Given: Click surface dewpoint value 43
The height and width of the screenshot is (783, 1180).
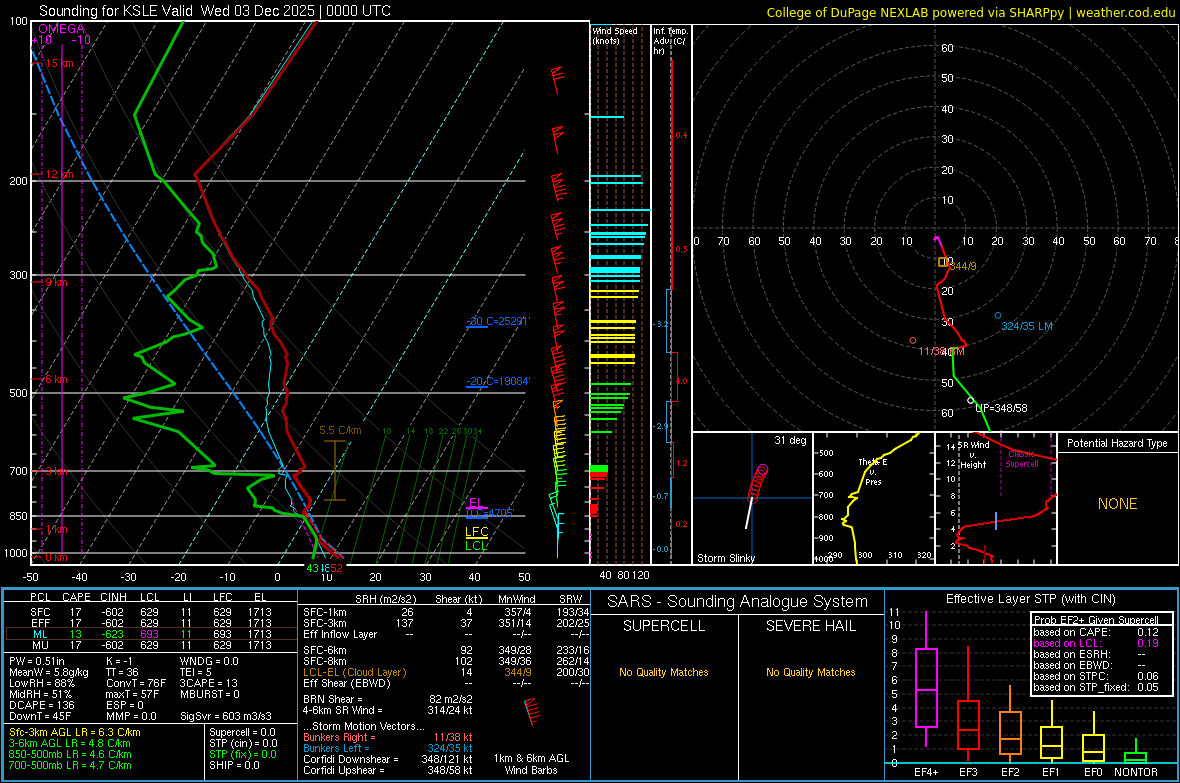Looking at the screenshot, I should (x=312, y=568).
